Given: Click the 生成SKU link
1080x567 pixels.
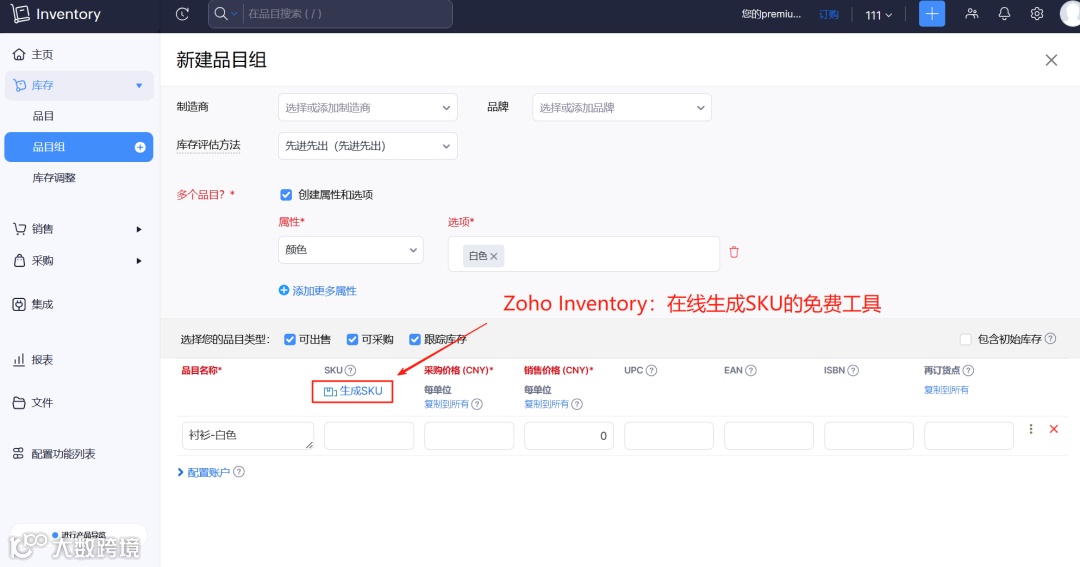Looking at the screenshot, I should click(353, 391).
